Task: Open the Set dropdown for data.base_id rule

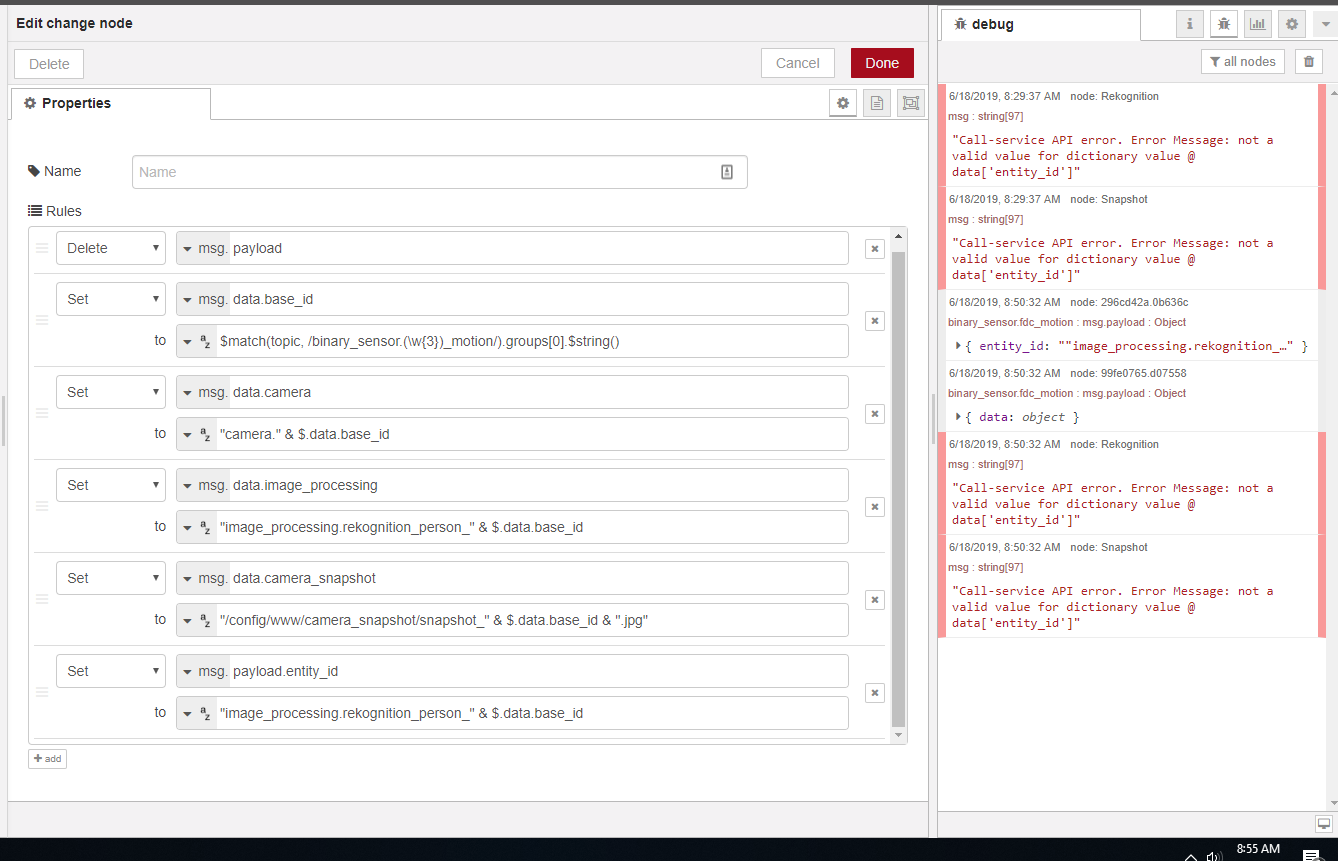Action: click(111, 299)
